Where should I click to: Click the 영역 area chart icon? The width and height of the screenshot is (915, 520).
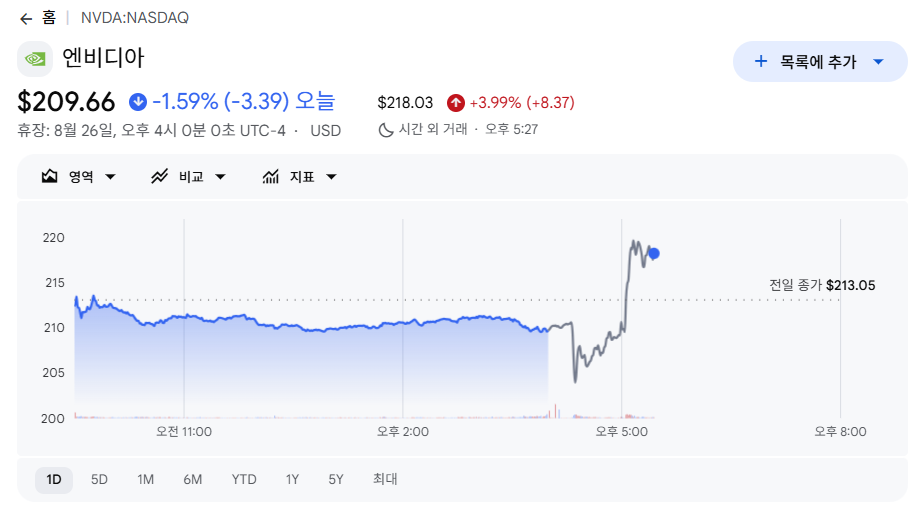50,176
